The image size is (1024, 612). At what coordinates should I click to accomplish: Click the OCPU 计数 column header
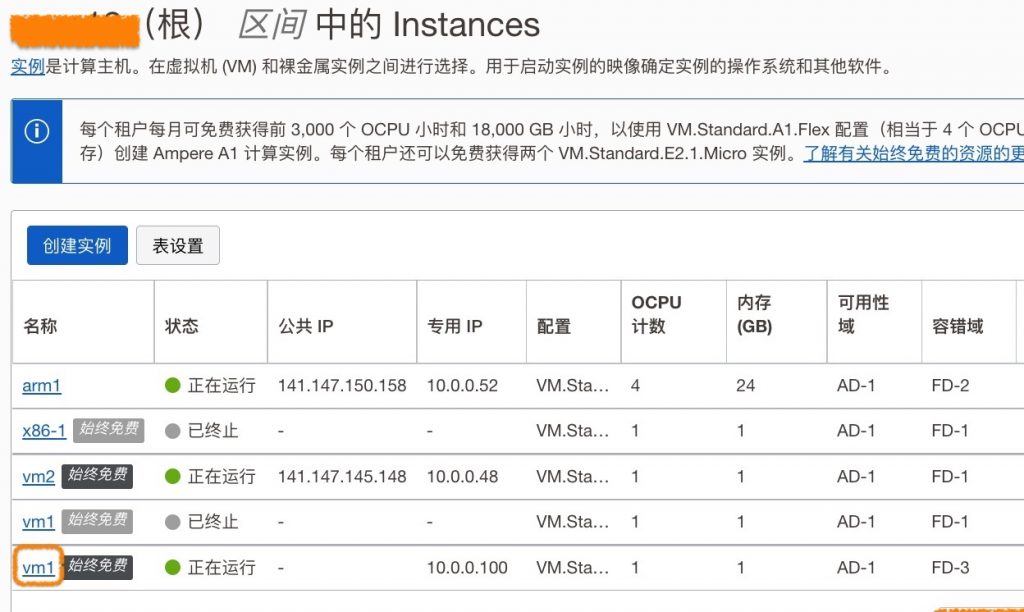[x=656, y=314]
